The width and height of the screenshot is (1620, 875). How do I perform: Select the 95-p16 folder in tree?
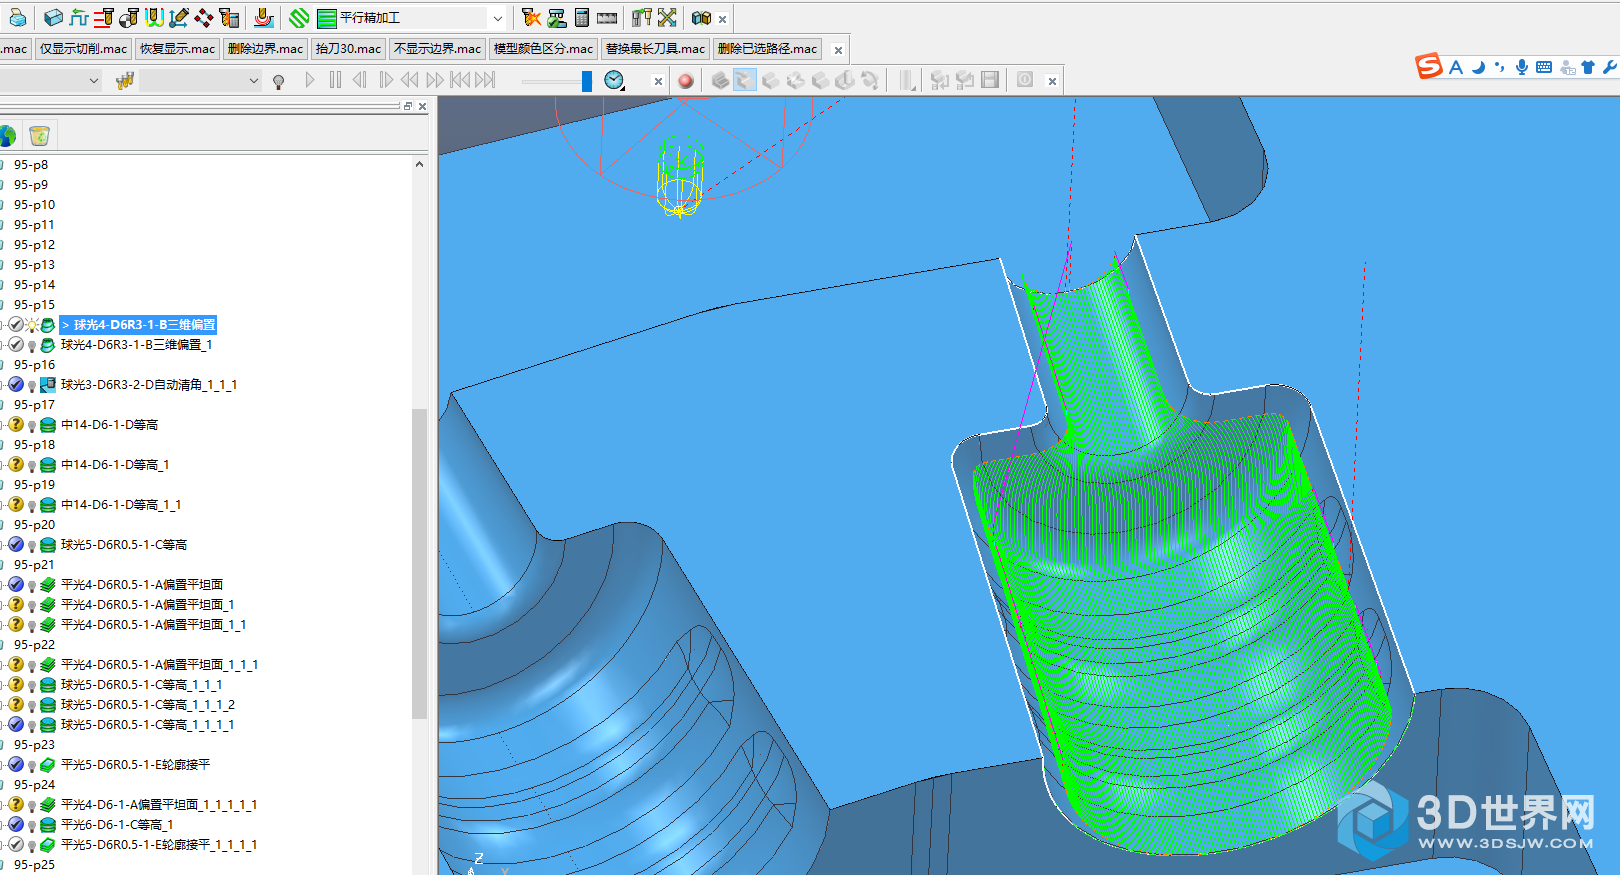35,365
